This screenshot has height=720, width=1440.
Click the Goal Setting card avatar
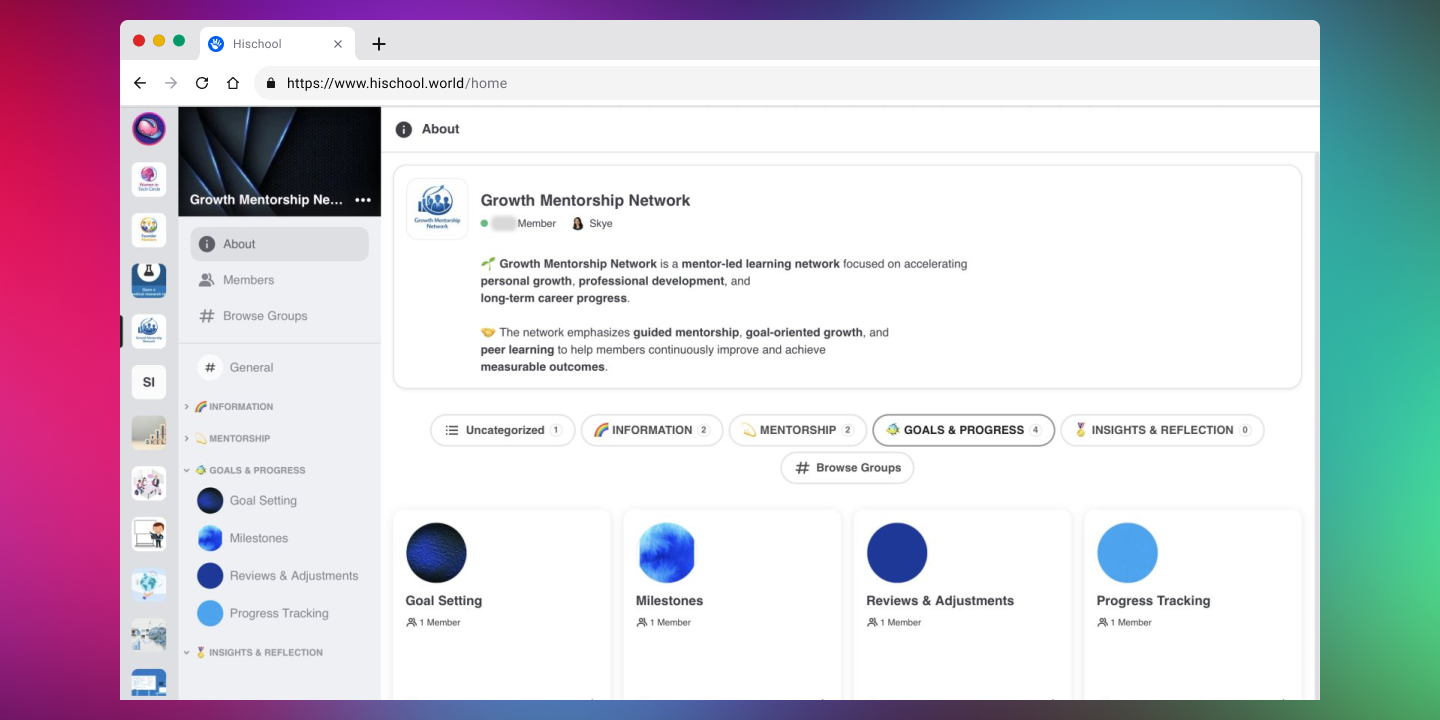pyautogui.click(x=436, y=553)
